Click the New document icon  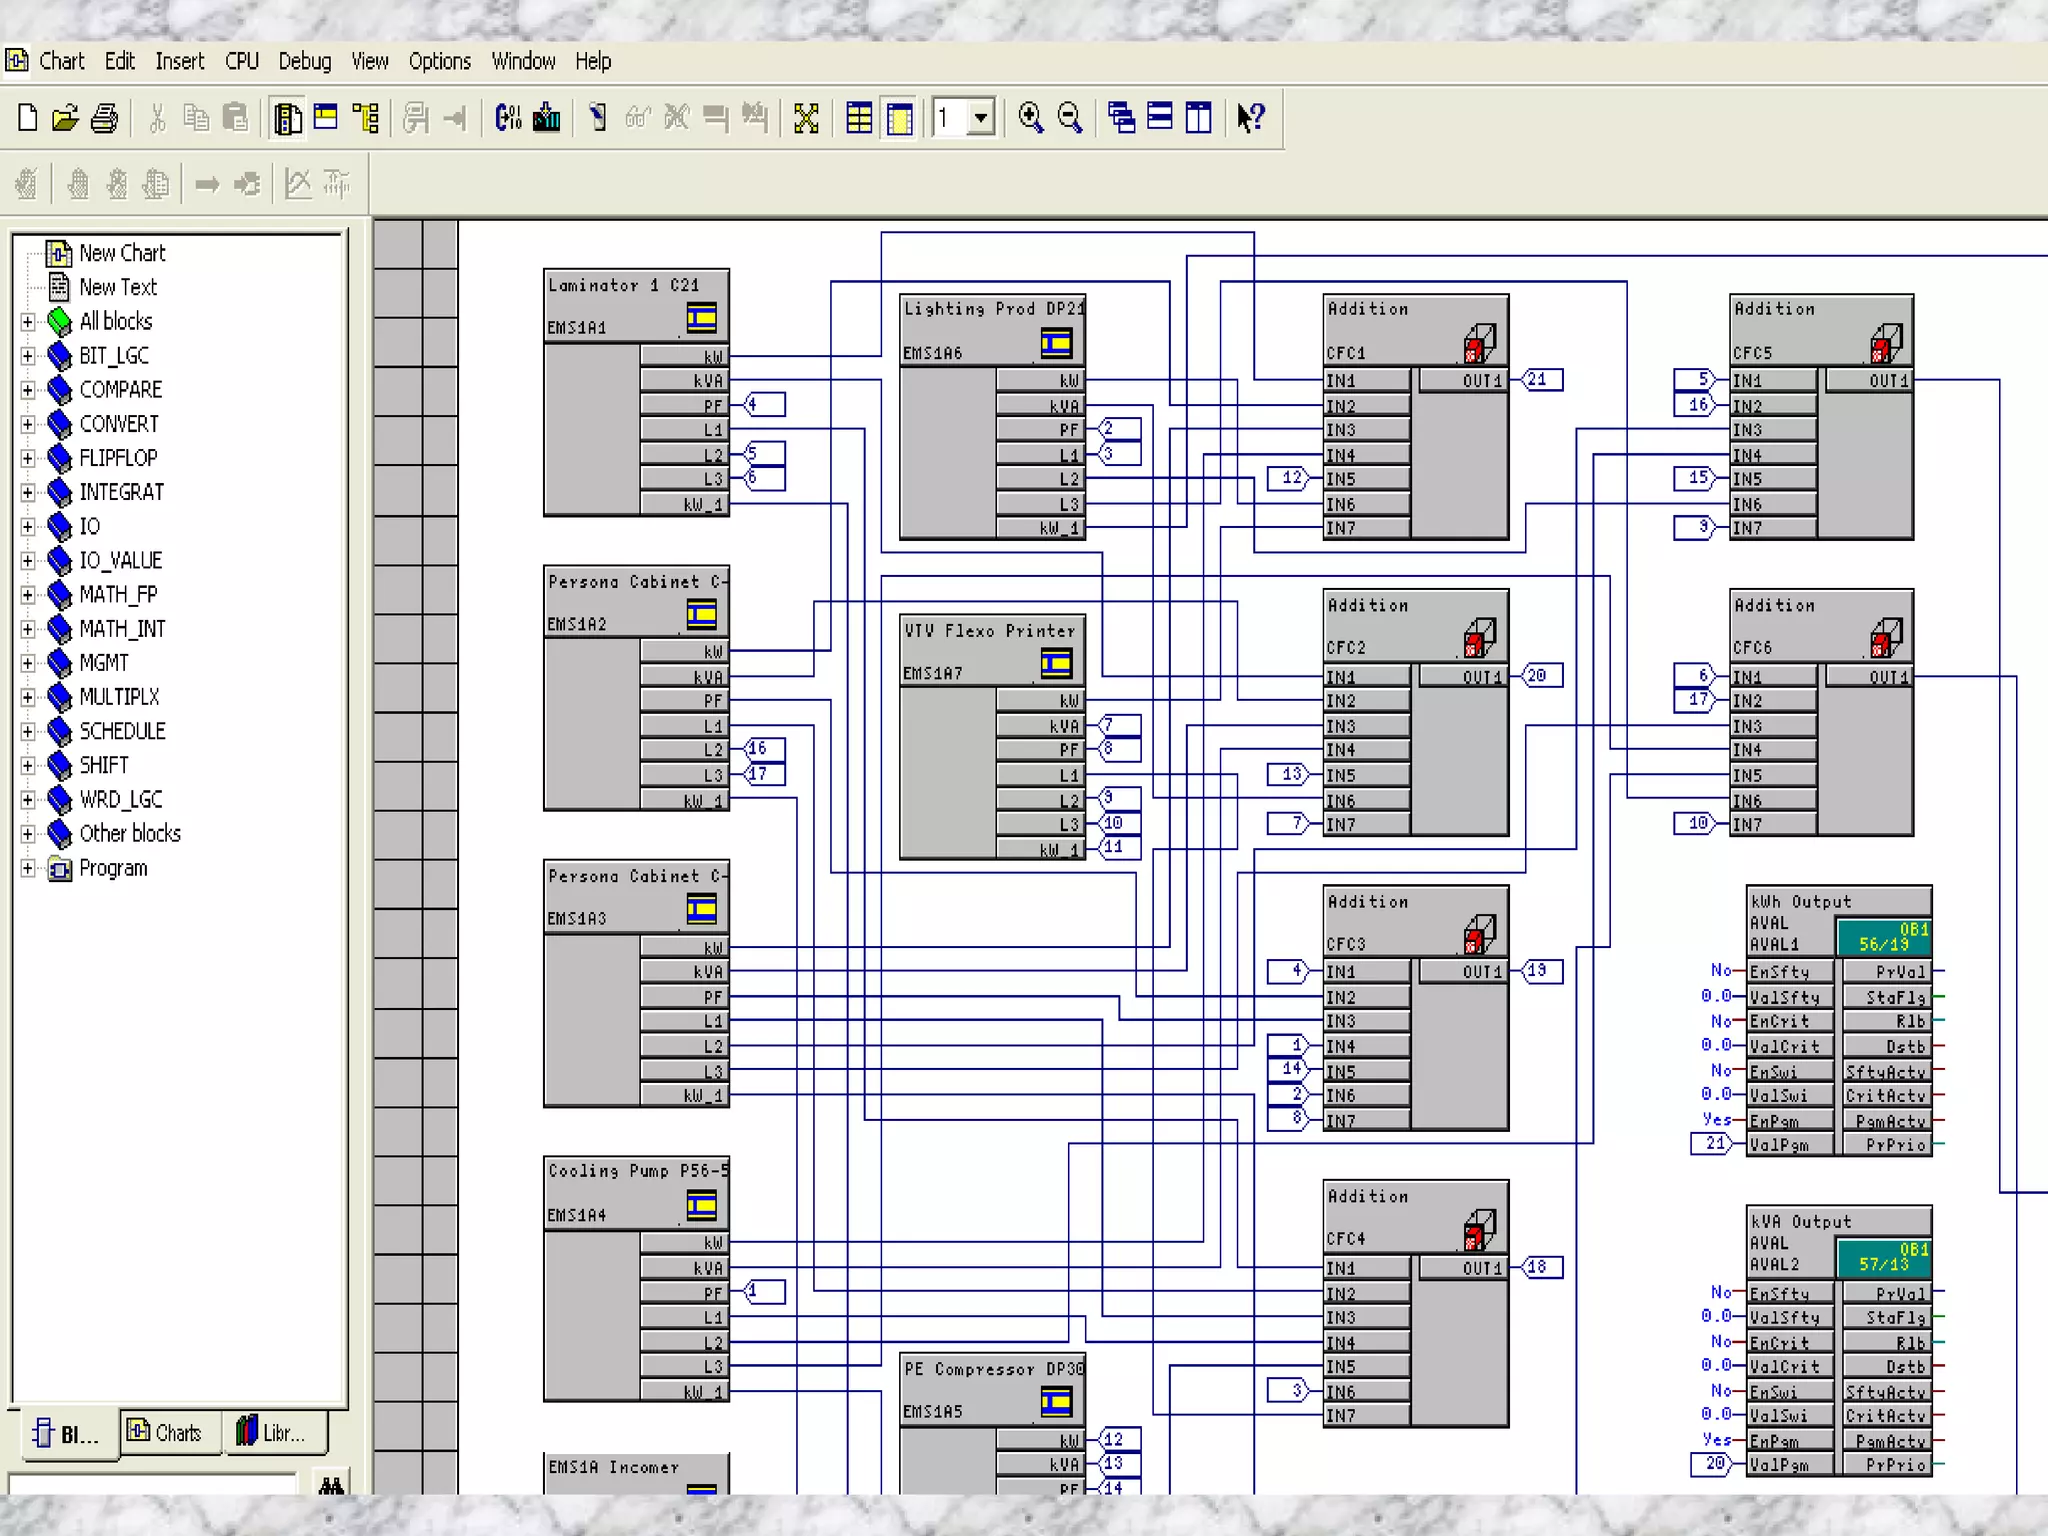click(28, 118)
